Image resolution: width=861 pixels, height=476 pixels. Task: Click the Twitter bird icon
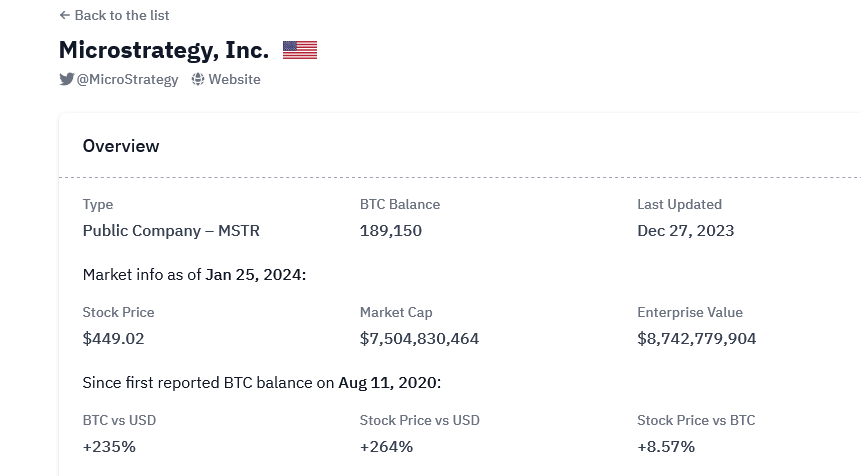tap(66, 79)
